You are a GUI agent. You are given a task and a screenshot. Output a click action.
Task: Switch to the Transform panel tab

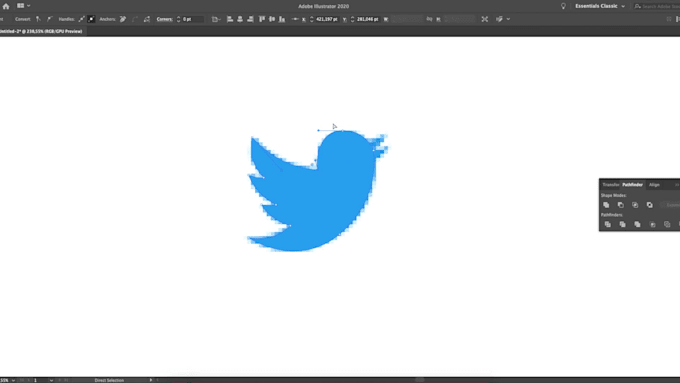pos(611,185)
